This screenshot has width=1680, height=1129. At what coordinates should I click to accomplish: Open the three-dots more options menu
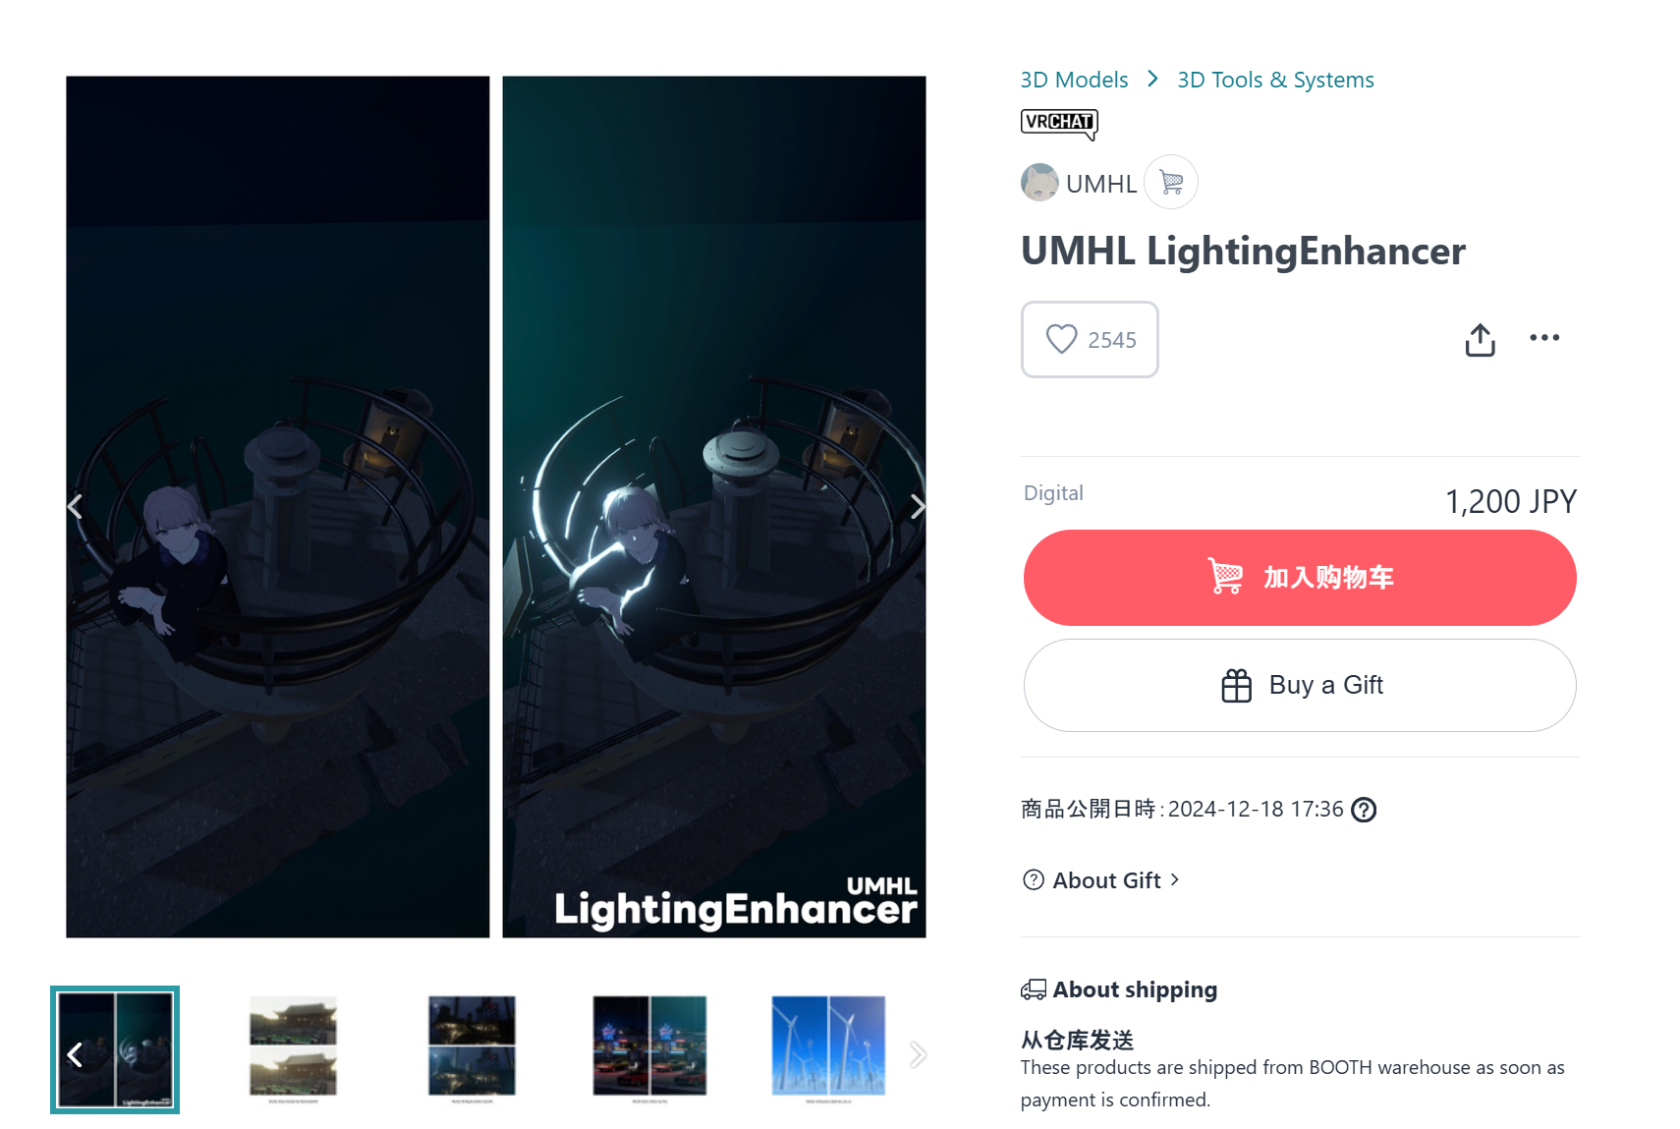pyautogui.click(x=1544, y=338)
